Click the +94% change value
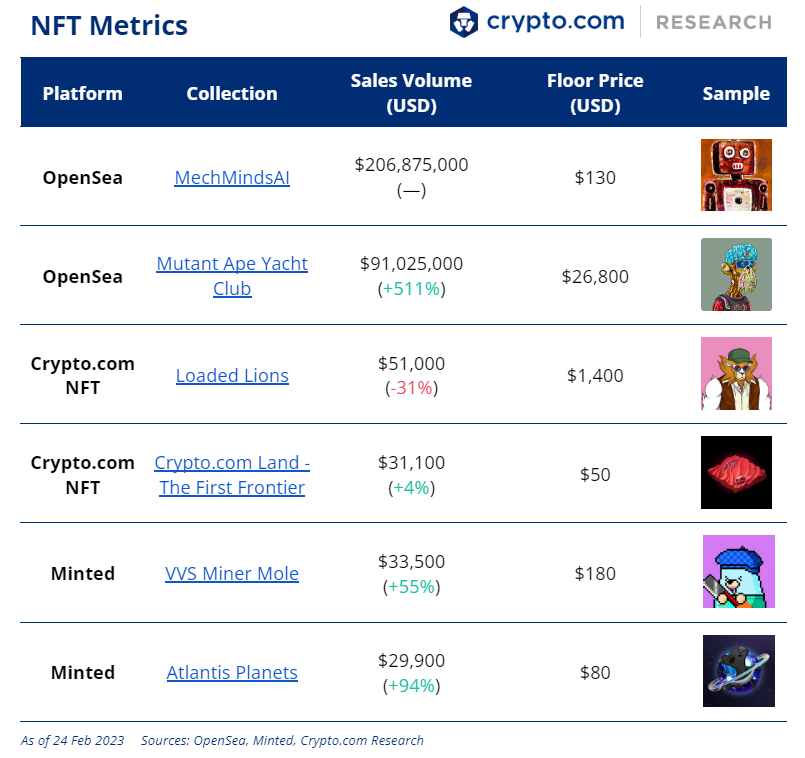805x758 pixels. [x=411, y=686]
